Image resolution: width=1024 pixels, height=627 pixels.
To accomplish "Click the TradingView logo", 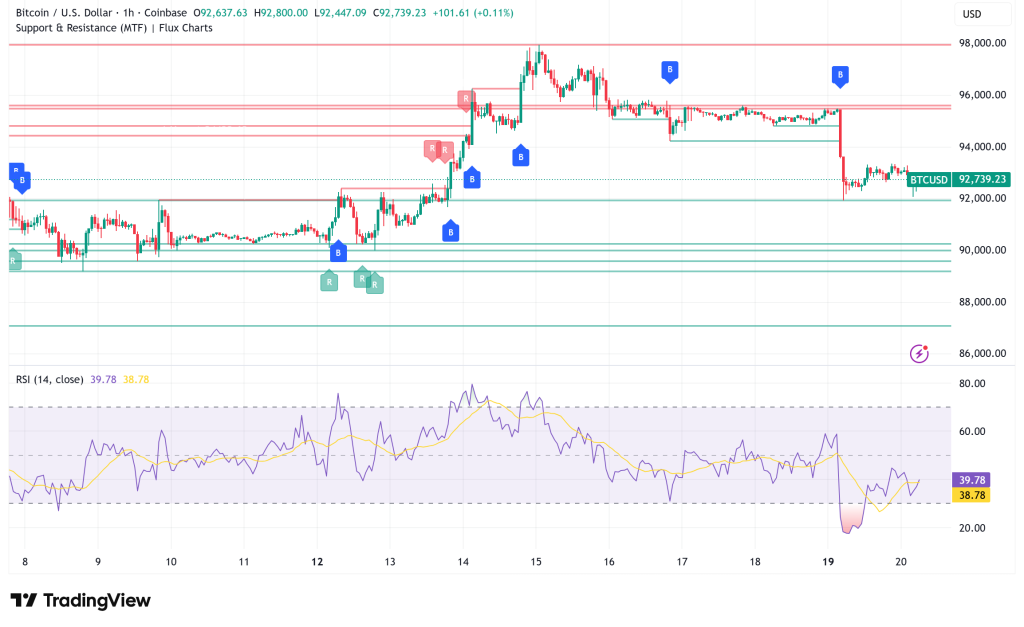I will pyautogui.click(x=80, y=600).
